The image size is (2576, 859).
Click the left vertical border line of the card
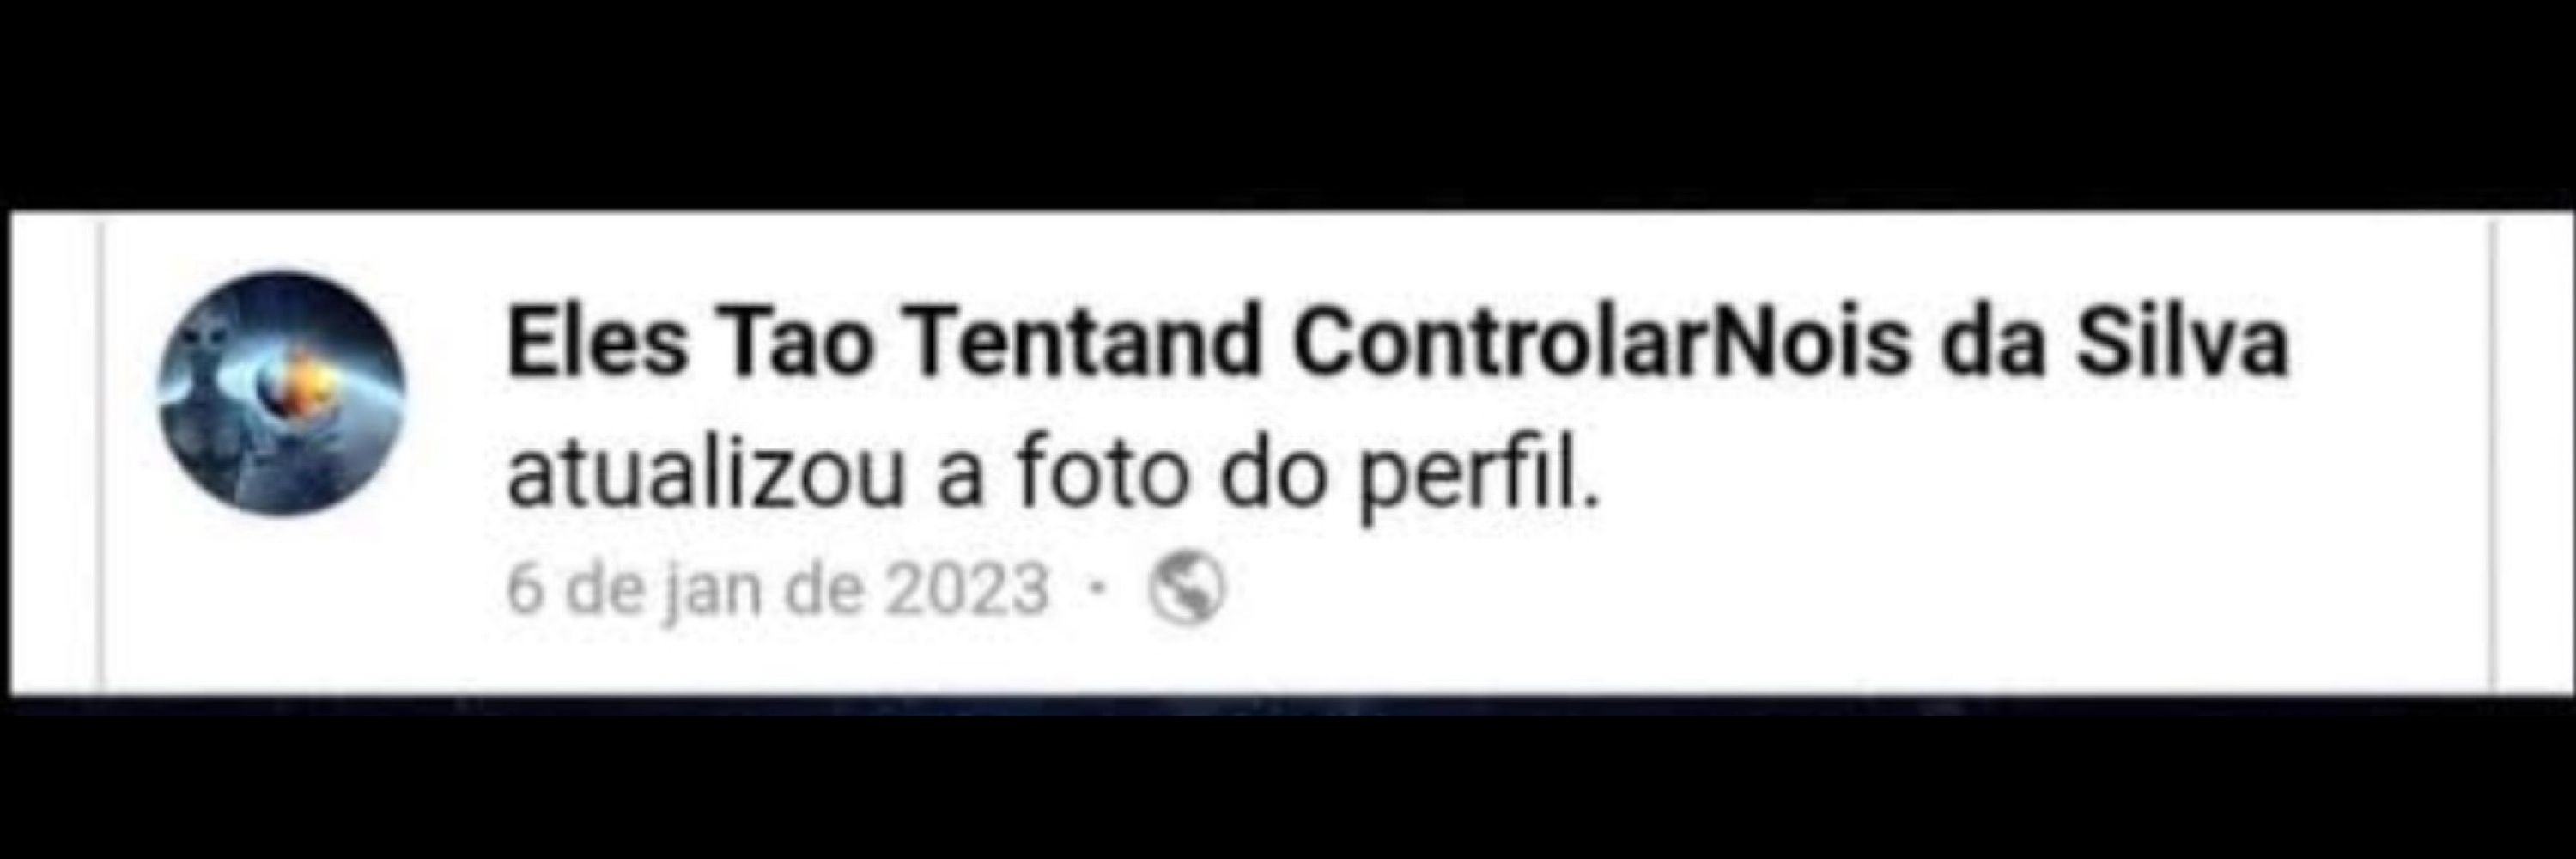click(100, 453)
